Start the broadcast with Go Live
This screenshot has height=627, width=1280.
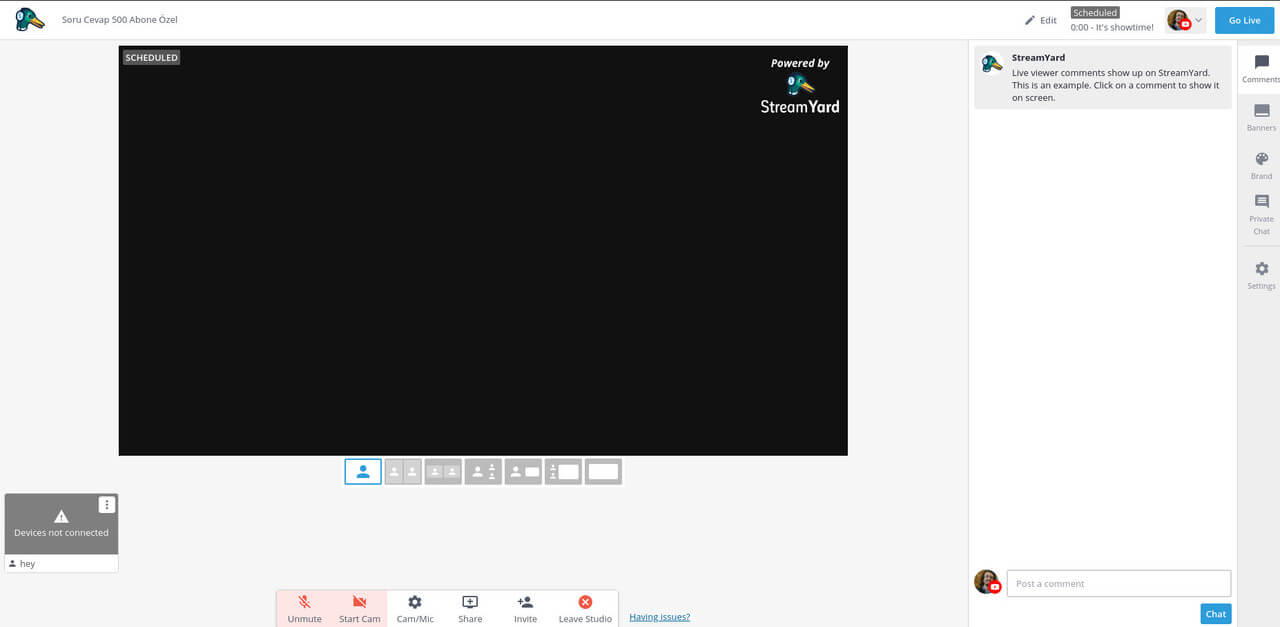[x=1244, y=20]
